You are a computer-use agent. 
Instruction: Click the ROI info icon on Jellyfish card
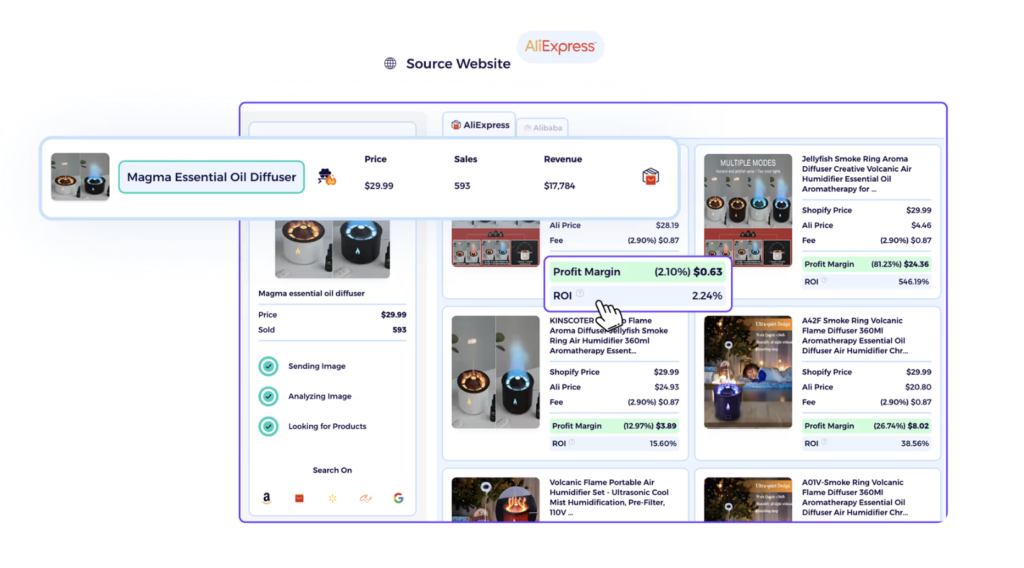coord(824,281)
